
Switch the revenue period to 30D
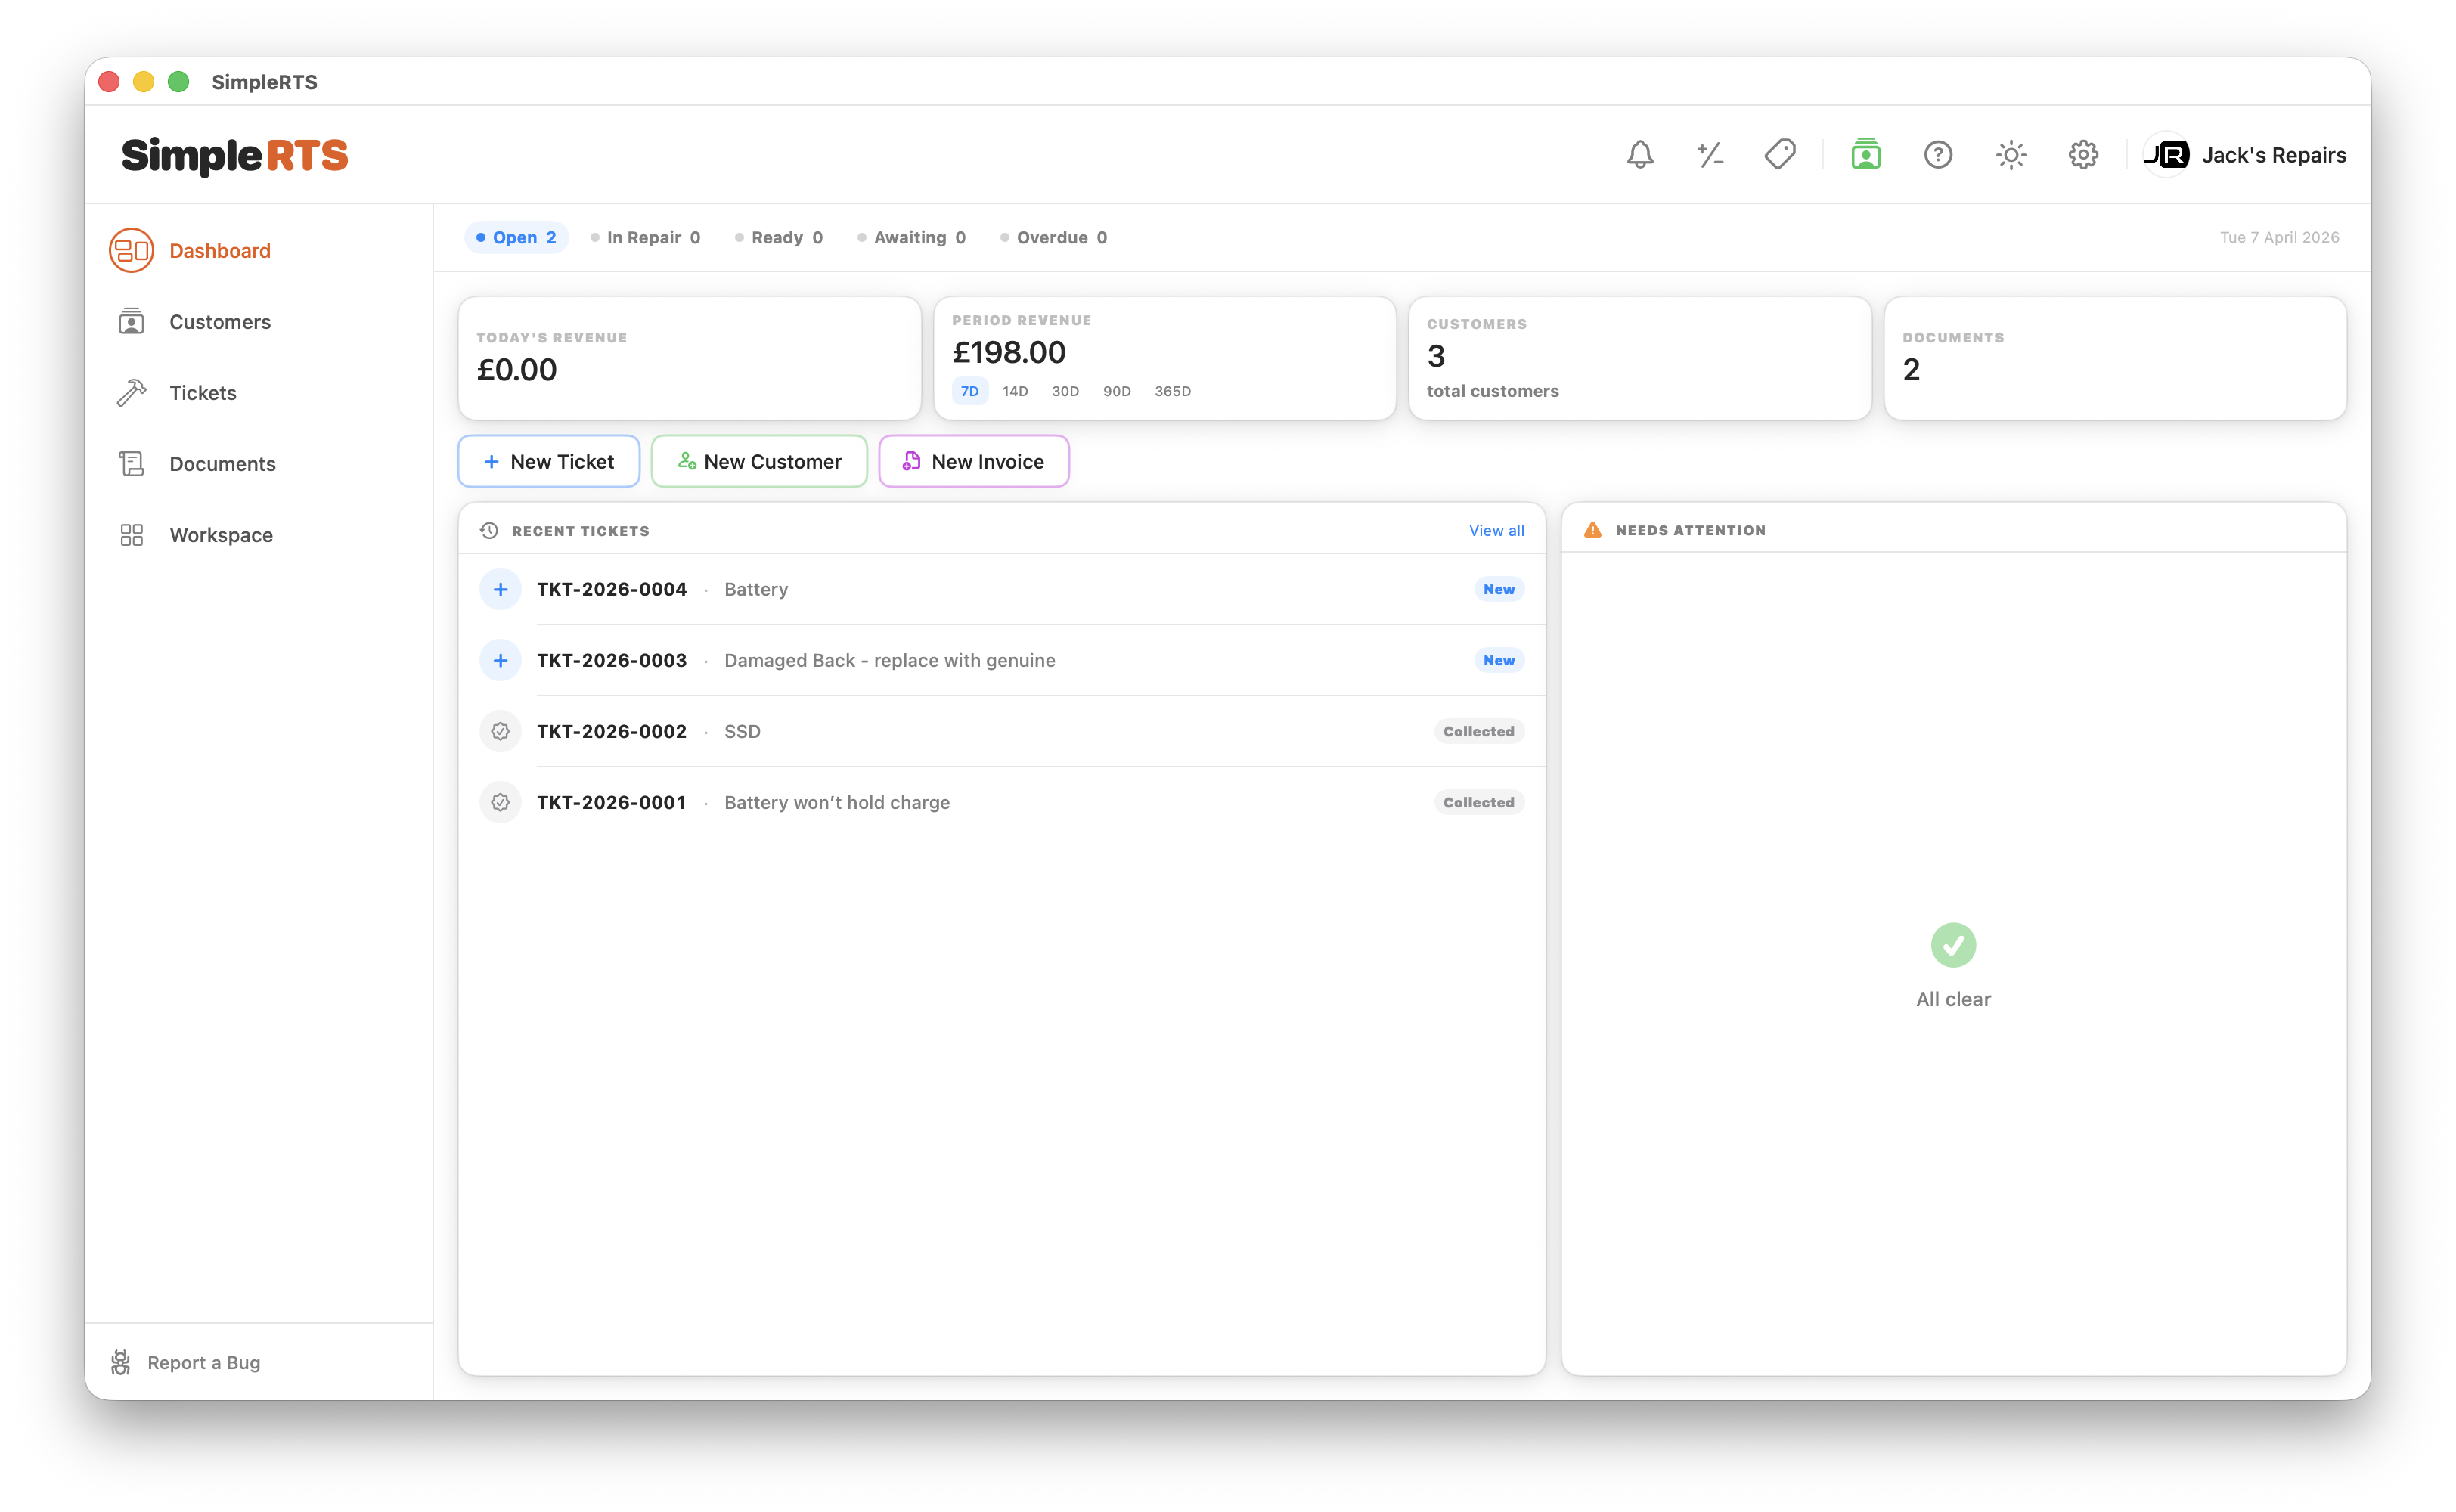pyautogui.click(x=1064, y=391)
